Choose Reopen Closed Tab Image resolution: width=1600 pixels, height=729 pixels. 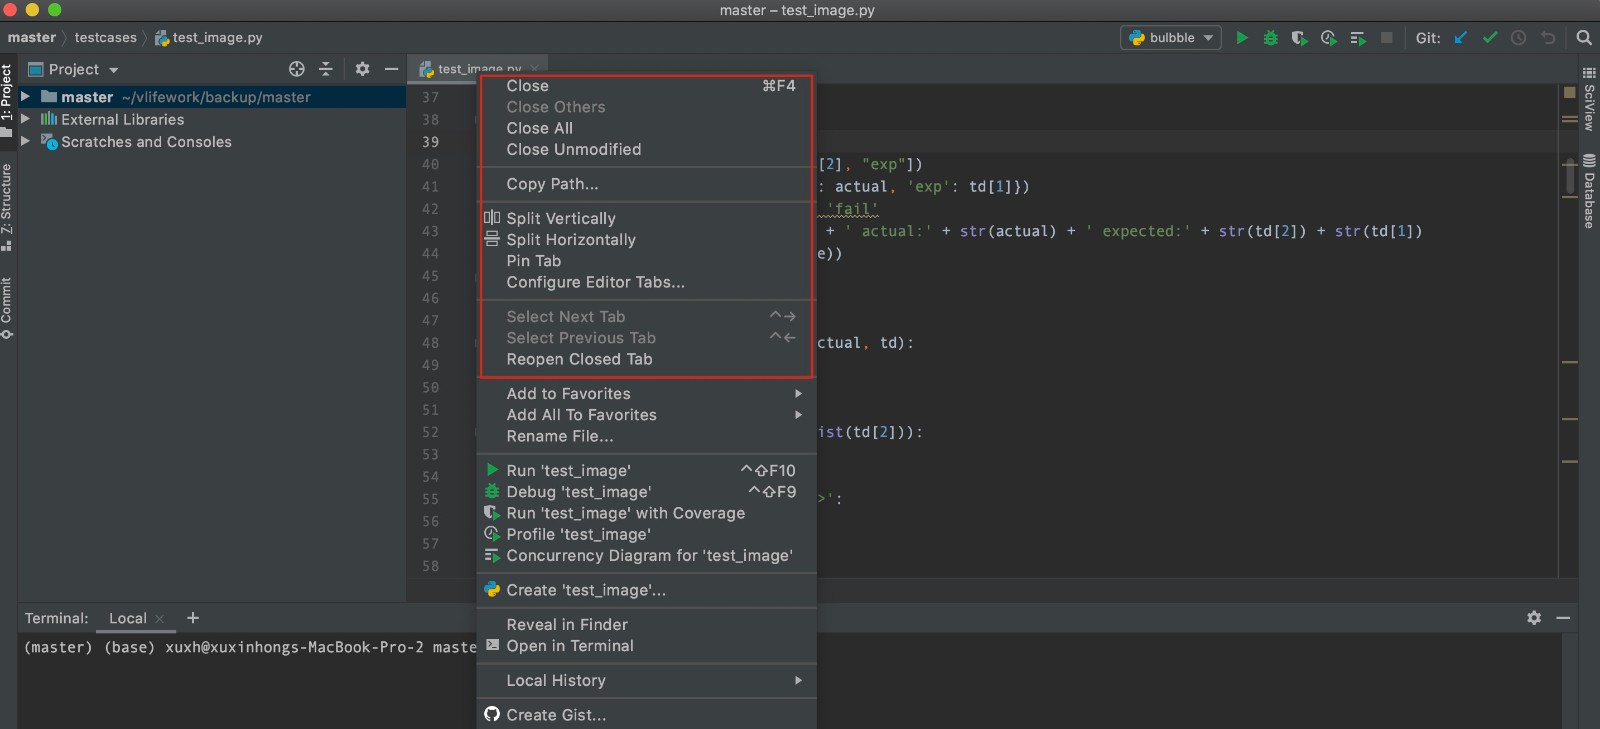coord(646,359)
